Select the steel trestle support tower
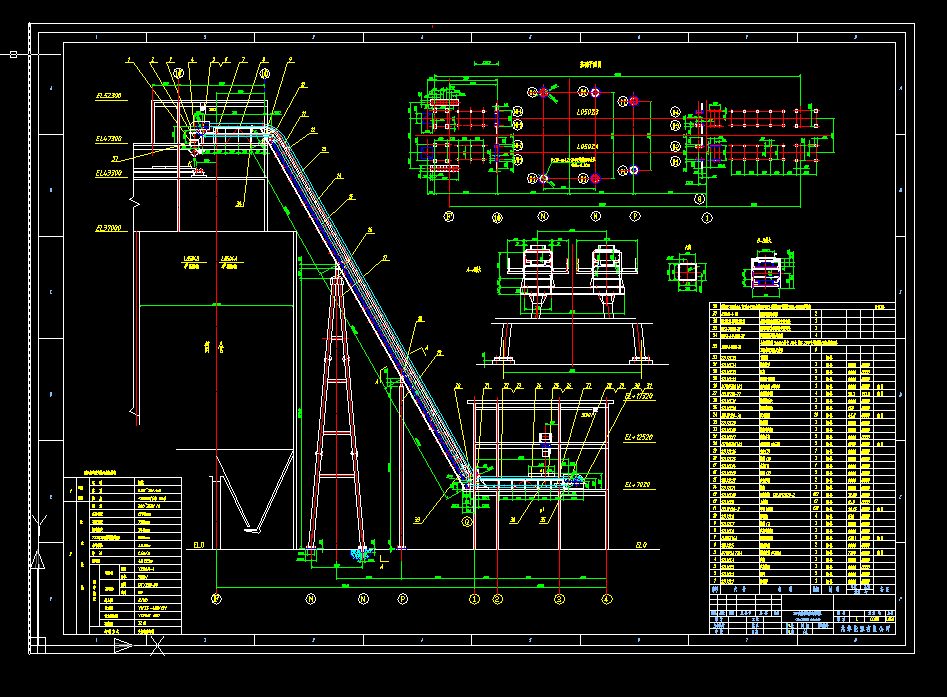Screen dimensions: 947x697 [337, 410]
